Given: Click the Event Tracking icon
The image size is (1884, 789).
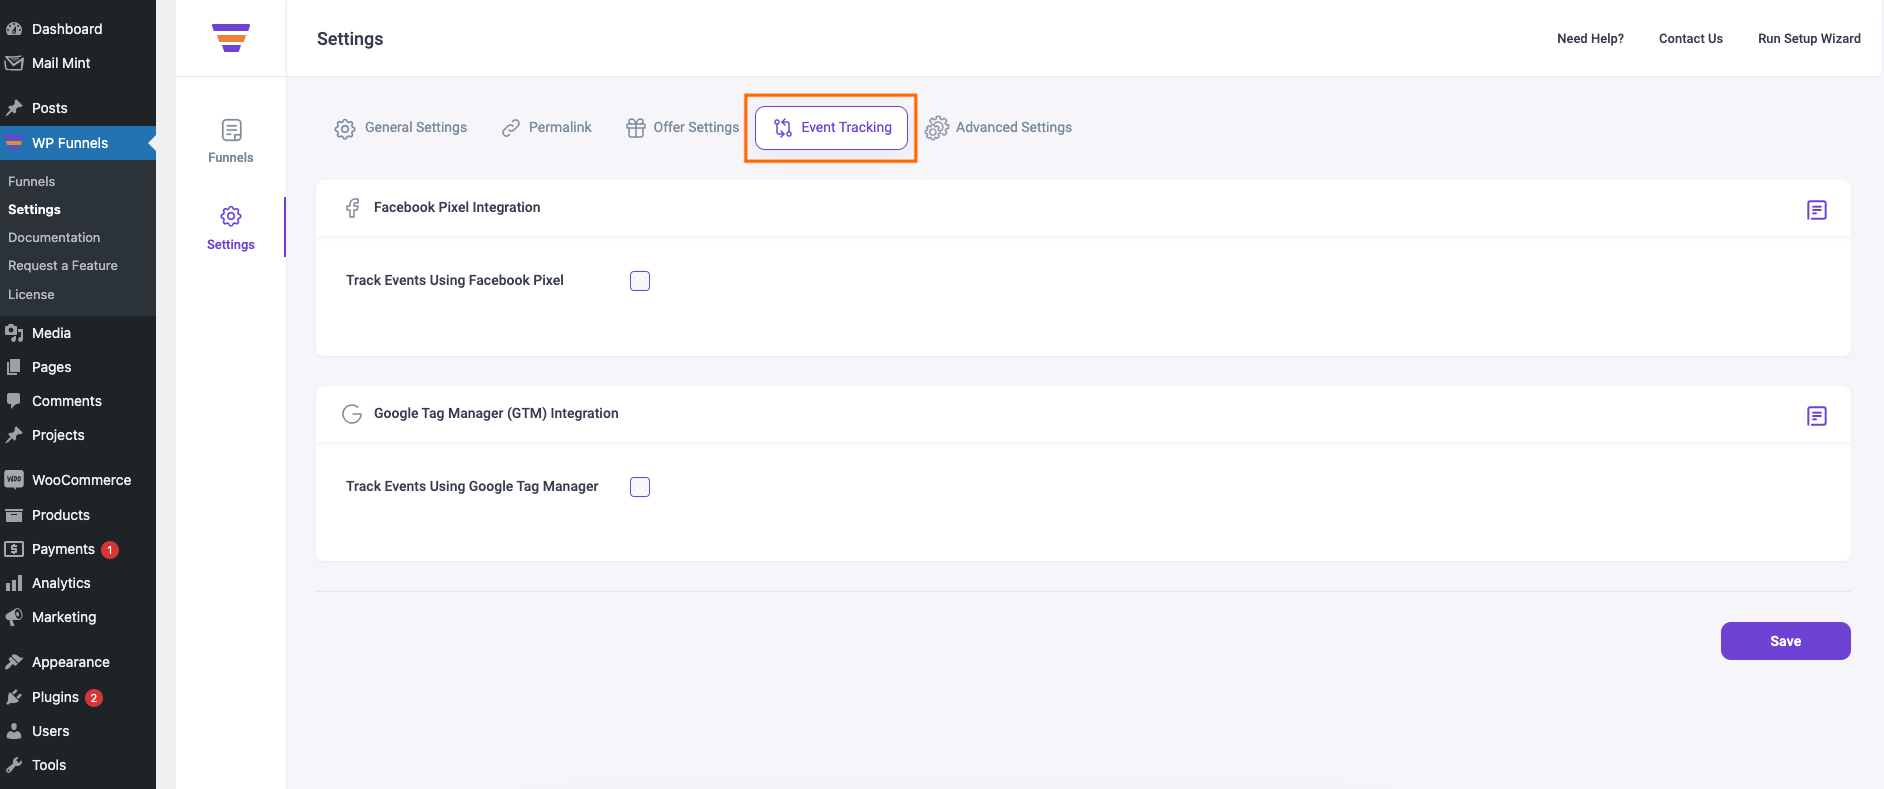Looking at the screenshot, I should (783, 128).
